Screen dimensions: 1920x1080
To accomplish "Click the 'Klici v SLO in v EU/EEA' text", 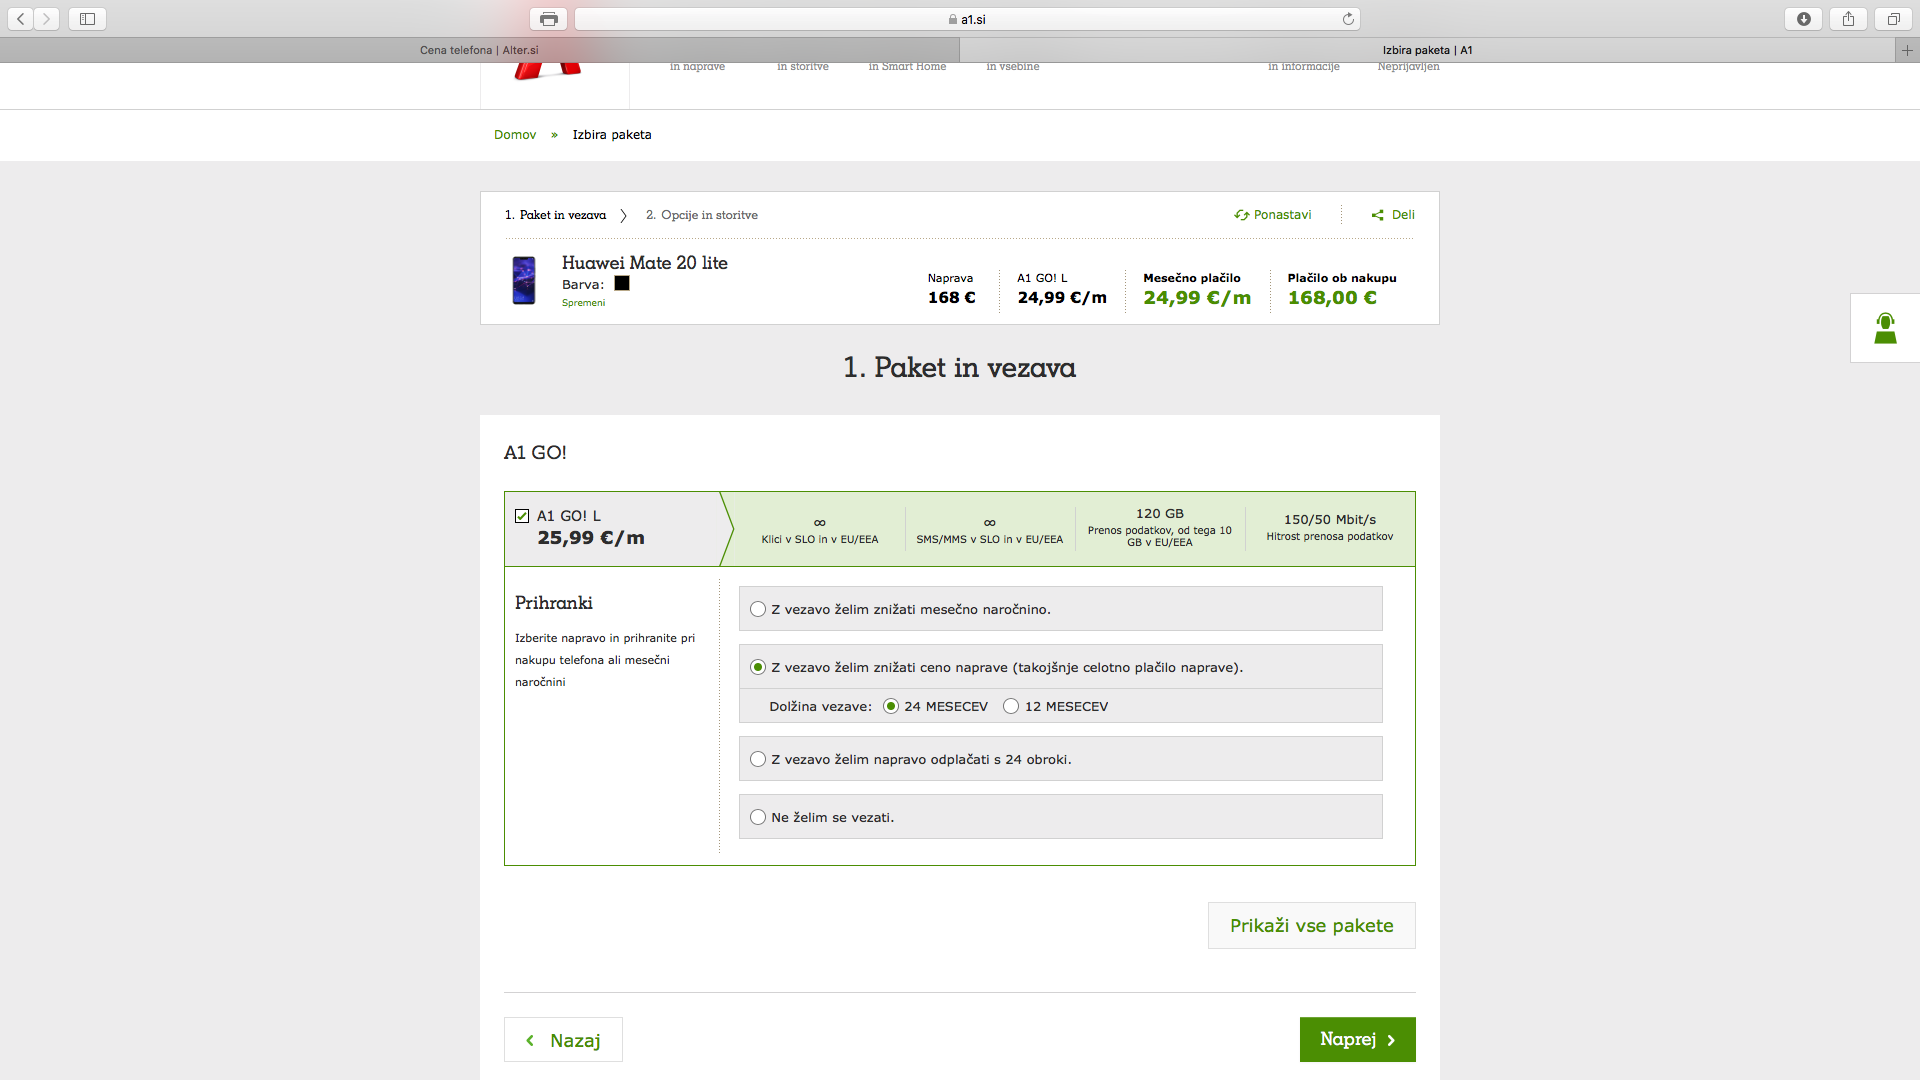I will point(820,539).
